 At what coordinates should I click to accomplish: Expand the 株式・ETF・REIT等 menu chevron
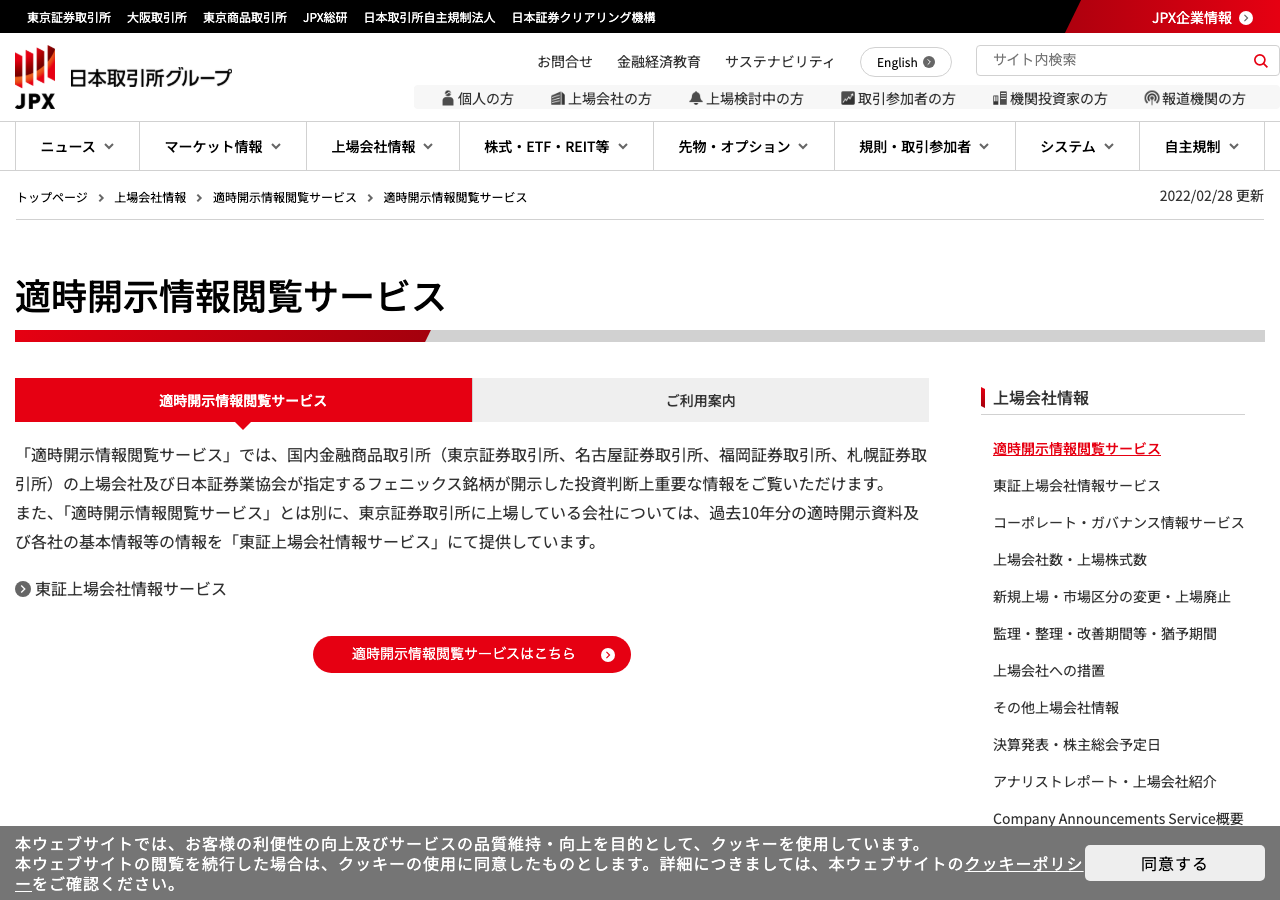coord(623,146)
